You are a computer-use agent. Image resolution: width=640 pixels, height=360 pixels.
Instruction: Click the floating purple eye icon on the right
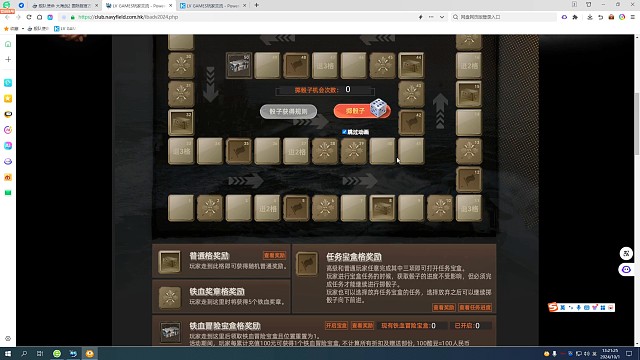[626, 269]
